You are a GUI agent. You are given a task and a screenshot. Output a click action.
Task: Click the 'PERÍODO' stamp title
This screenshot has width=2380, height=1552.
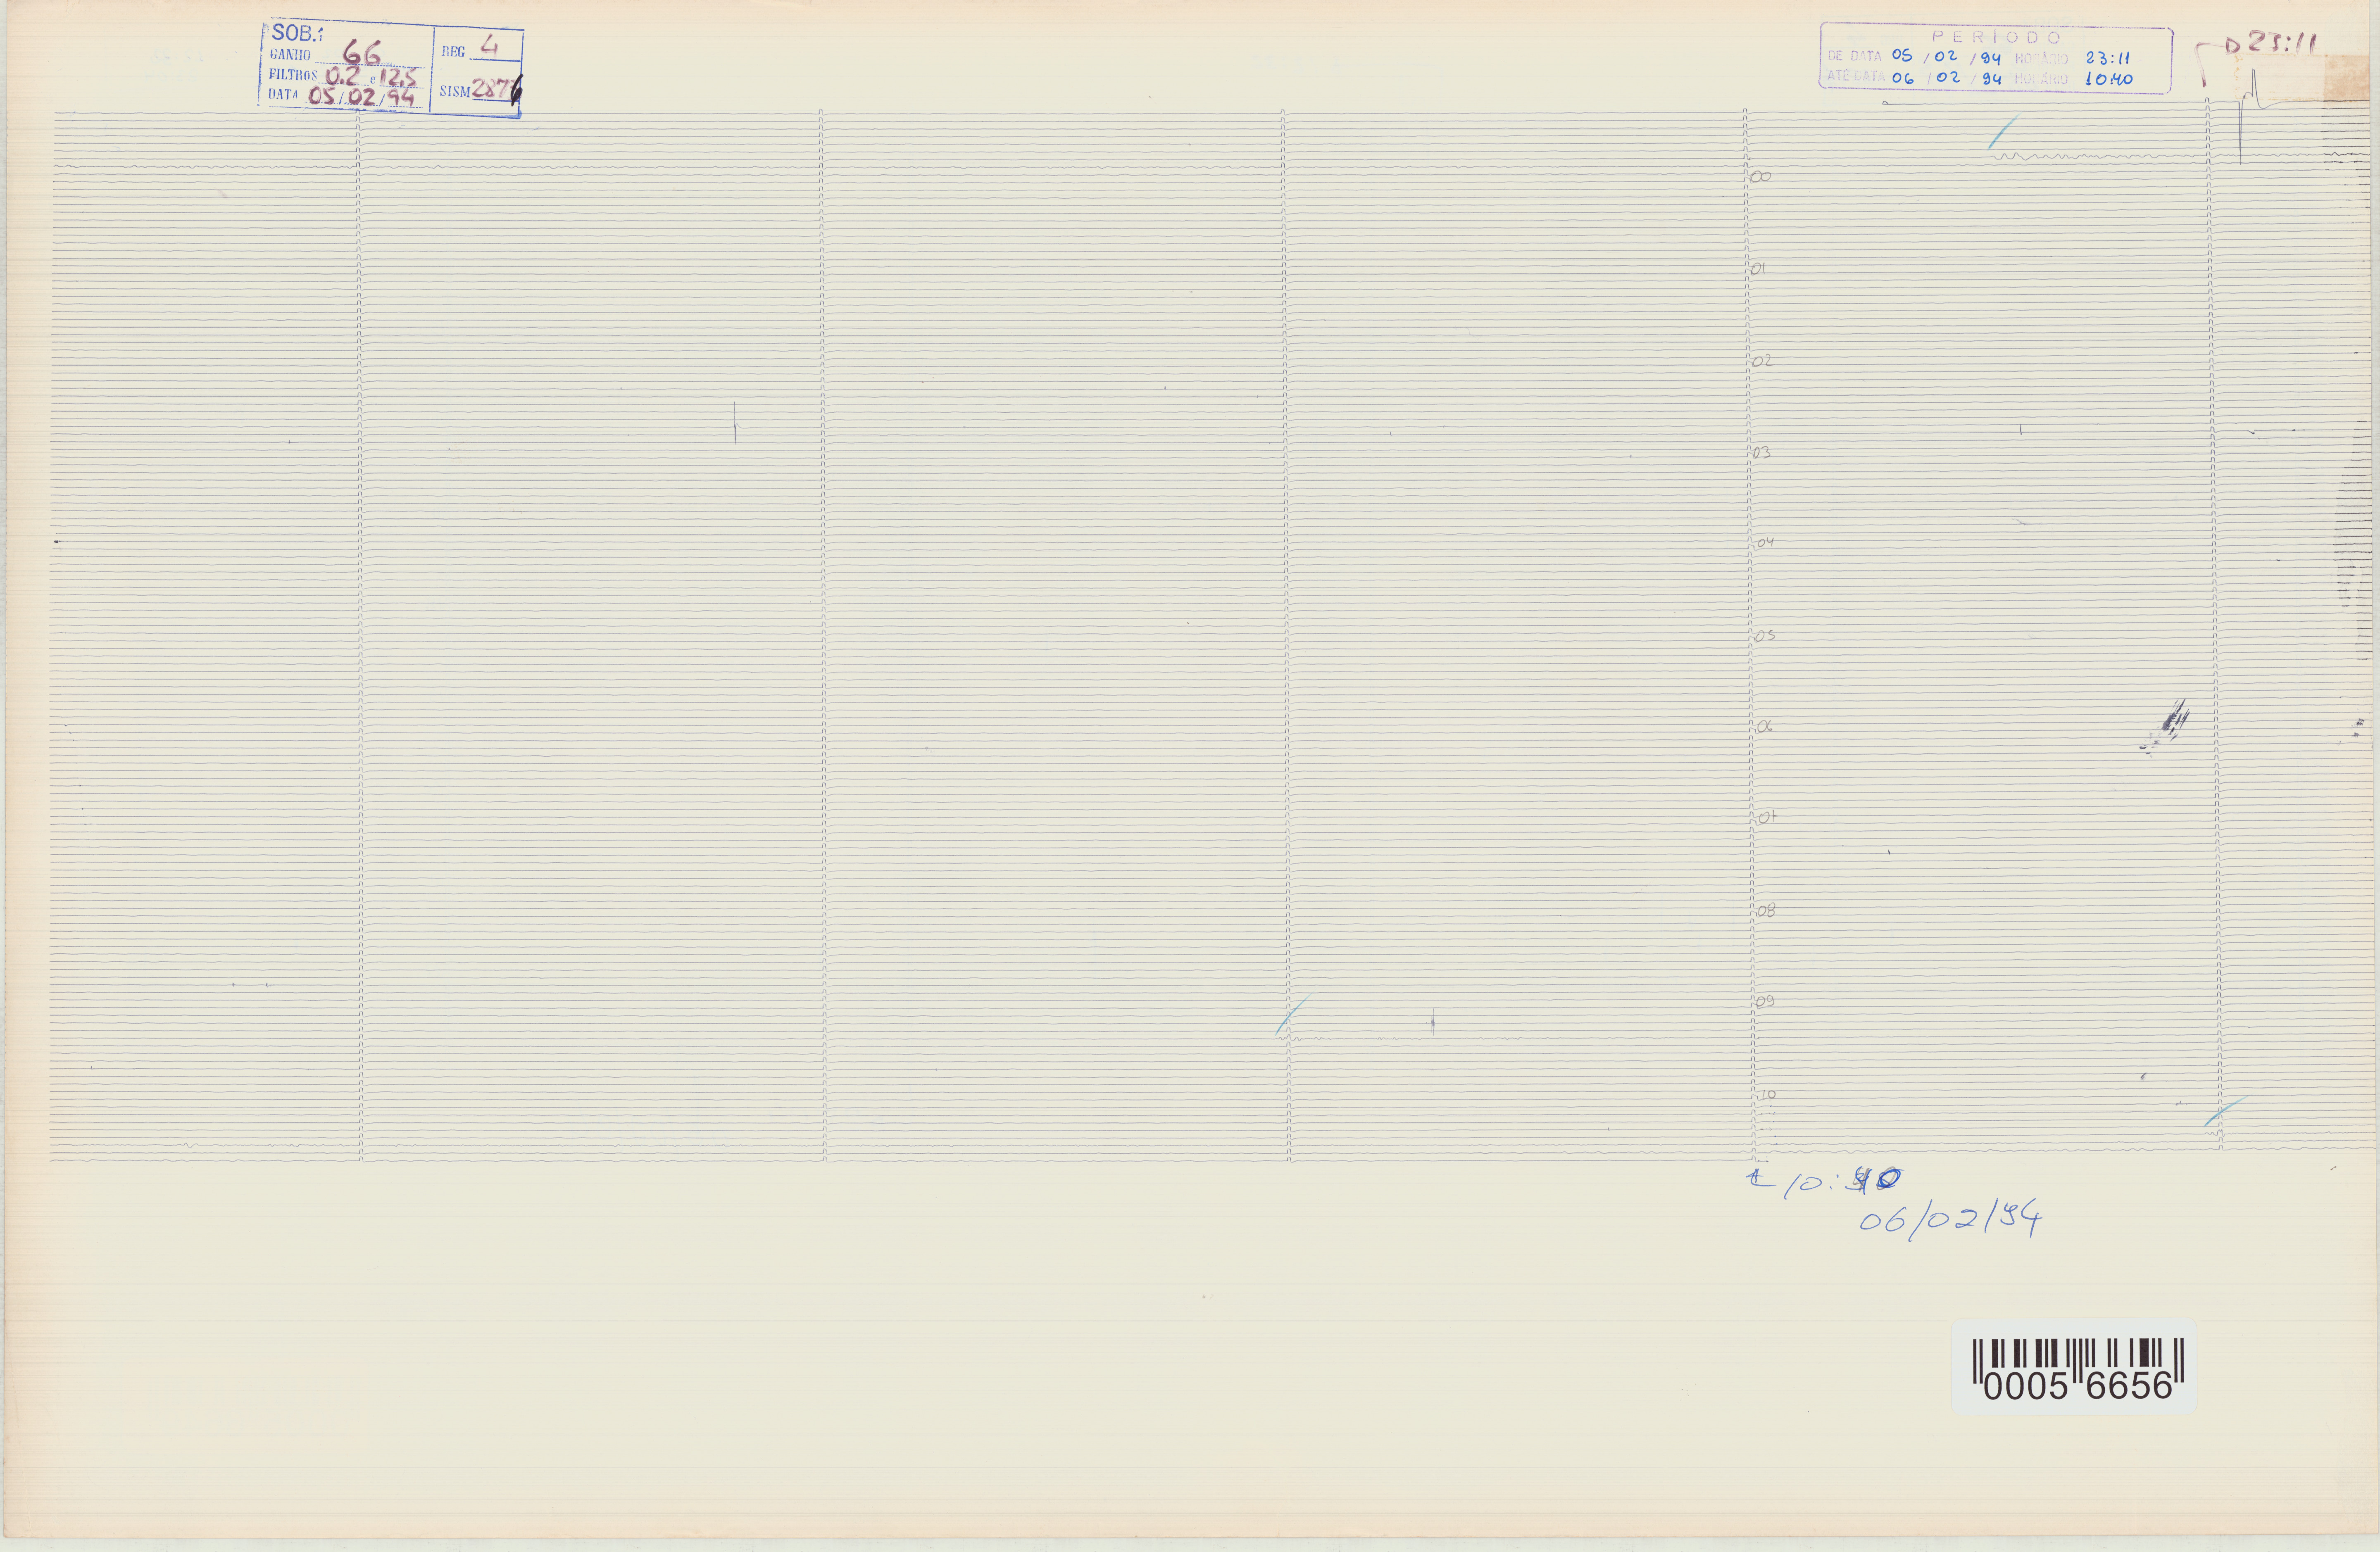click(x=1997, y=37)
